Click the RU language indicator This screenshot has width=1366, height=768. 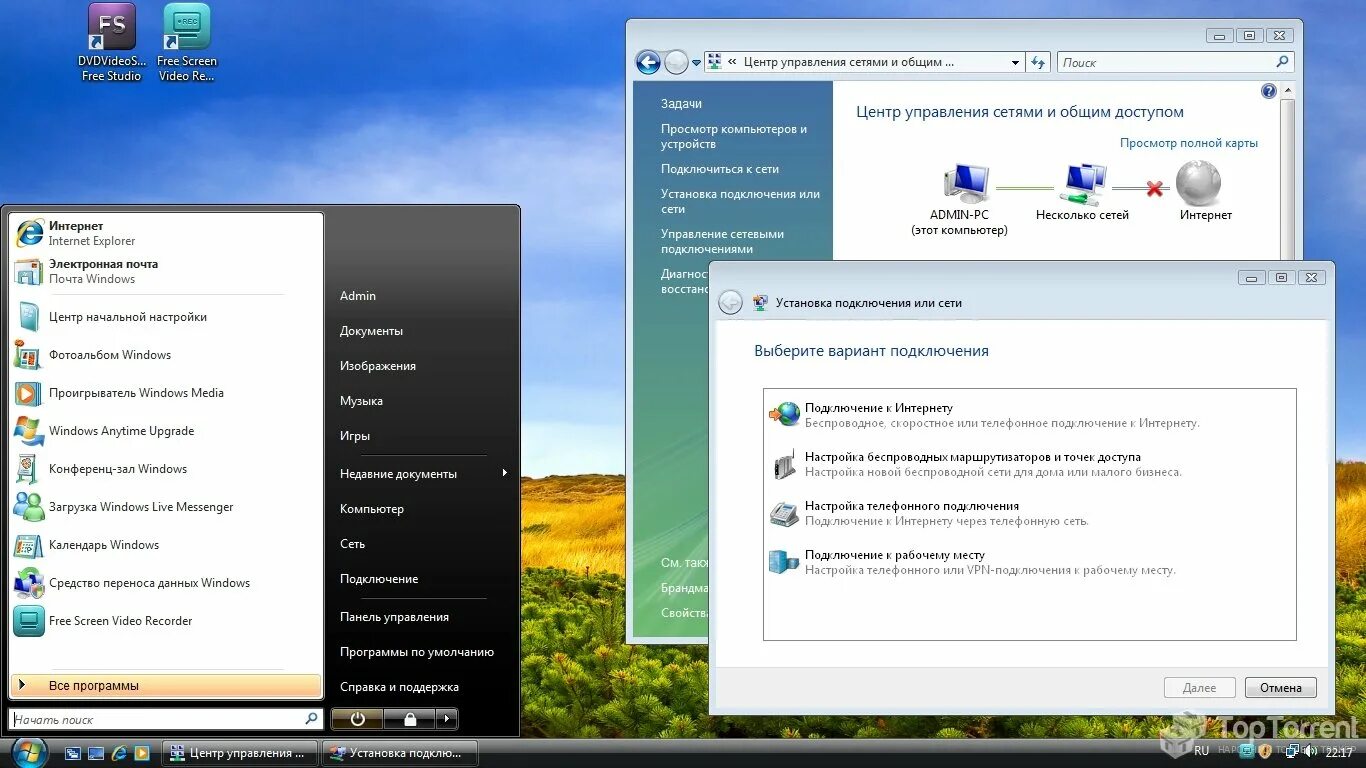1201,751
